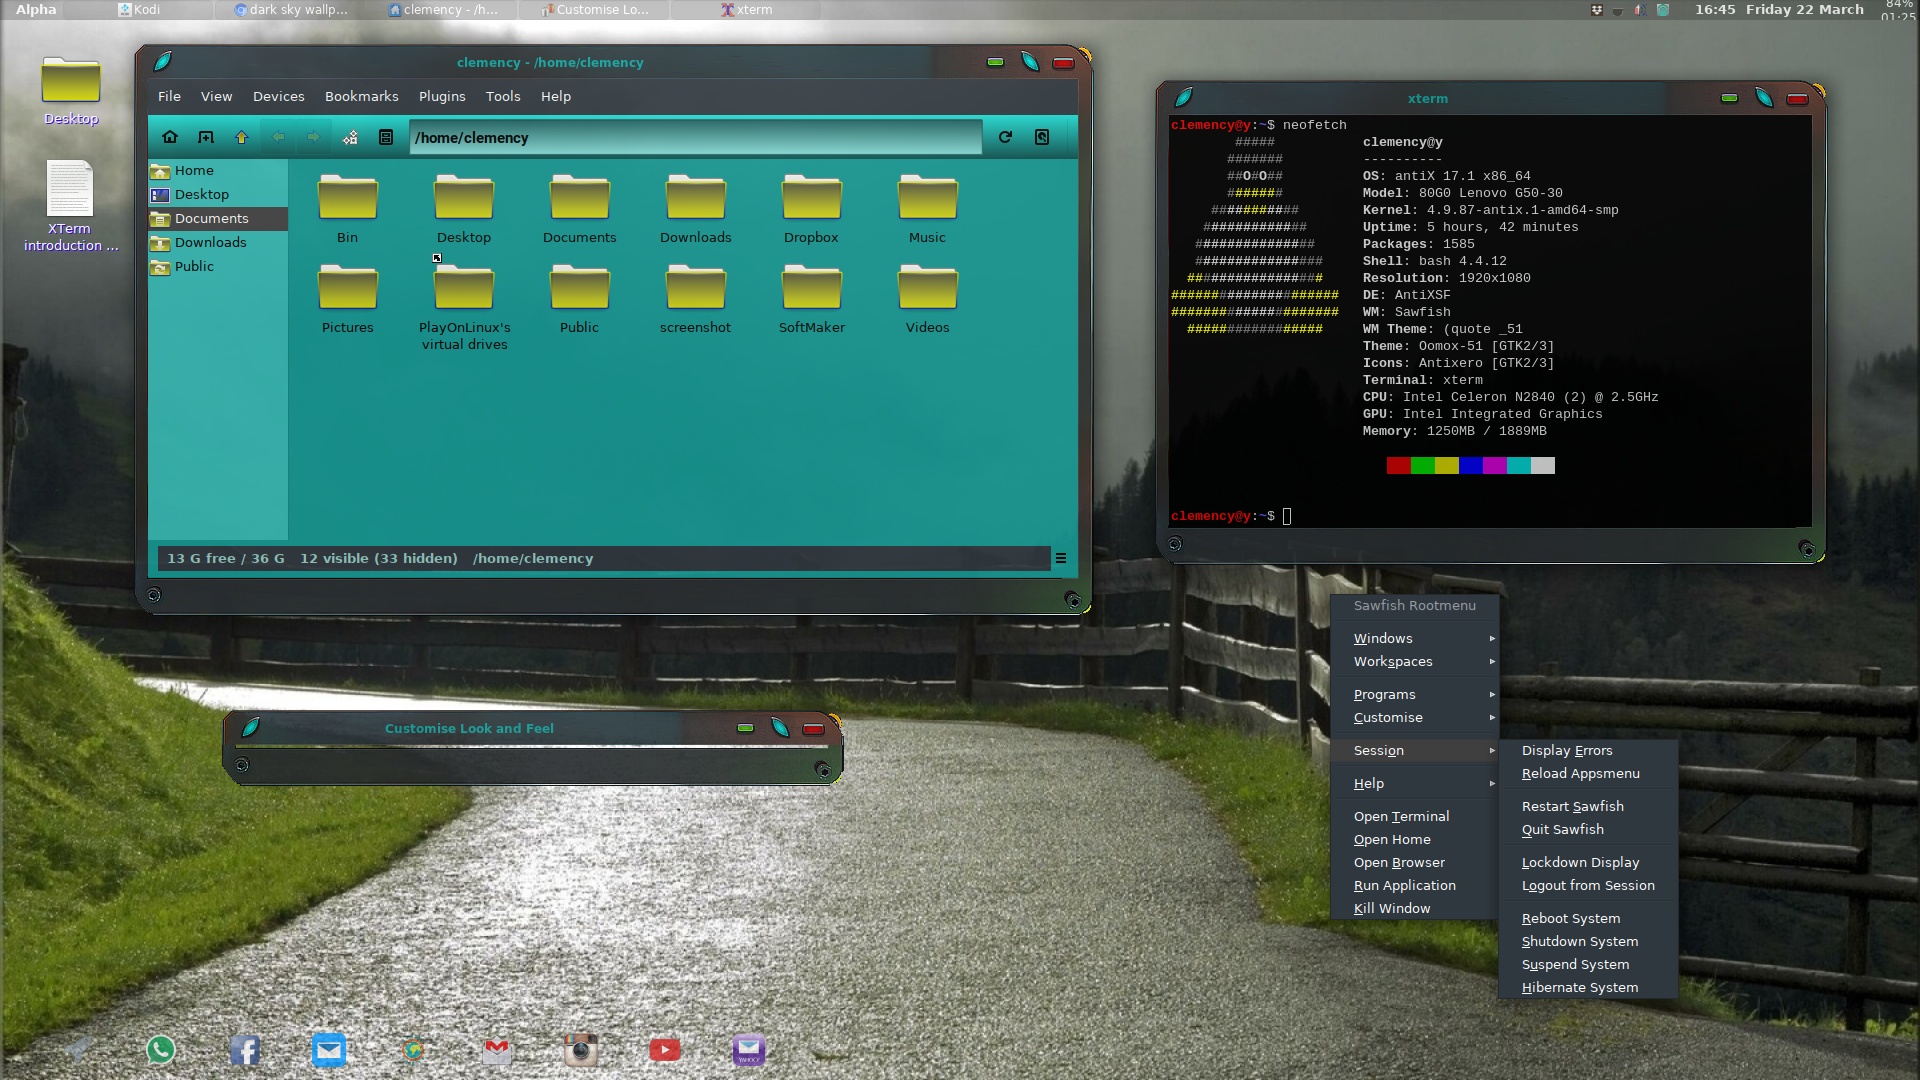
Task: Click the Forward arrow in file manager toolbar
Action: (313, 137)
